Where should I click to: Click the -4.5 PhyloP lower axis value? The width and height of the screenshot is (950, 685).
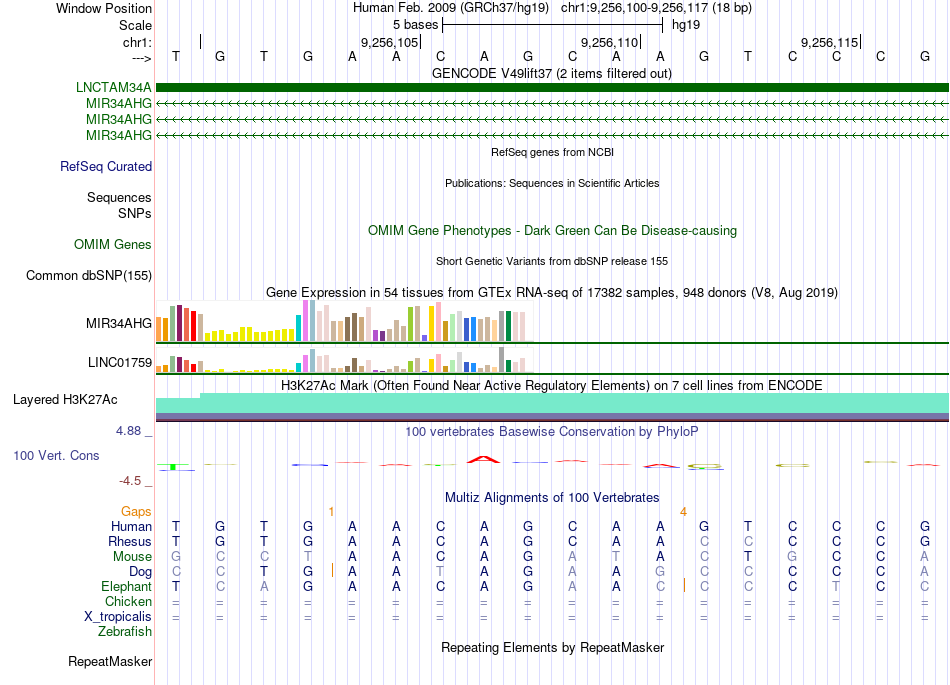point(130,481)
